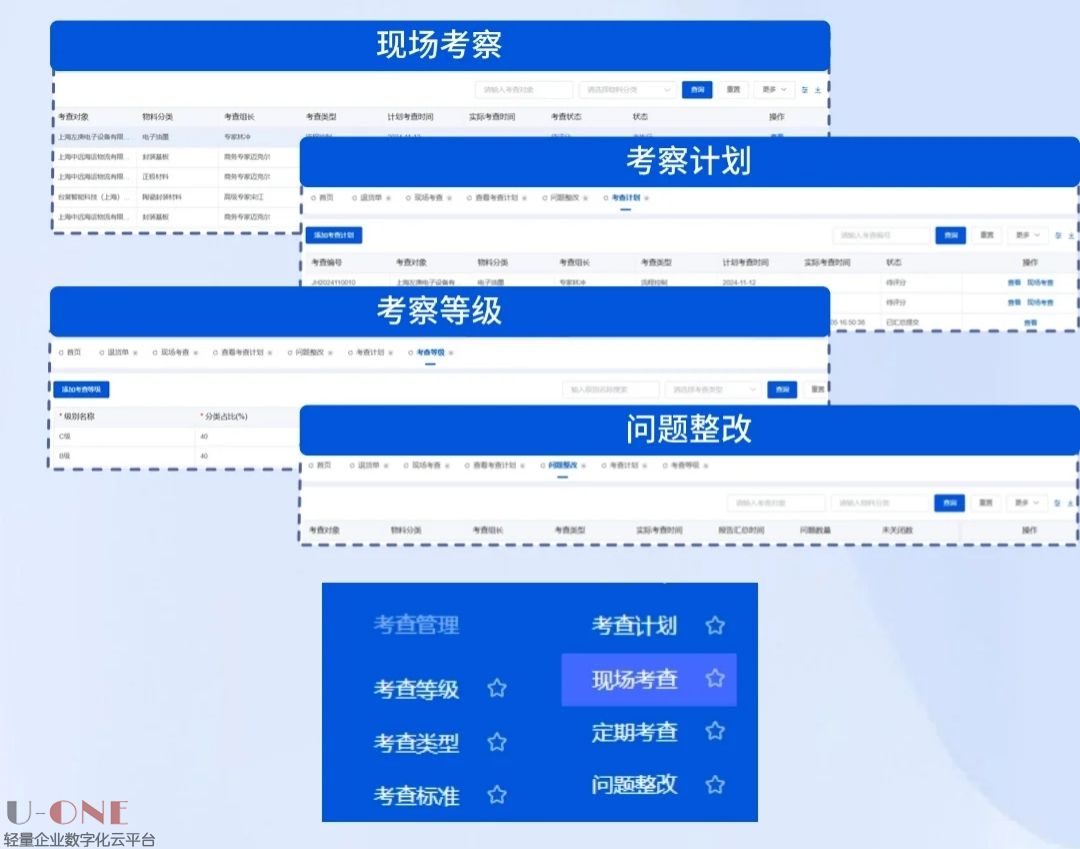Open 现场考查 in the blue menu
The image size is (1080, 849).
point(634,679)
